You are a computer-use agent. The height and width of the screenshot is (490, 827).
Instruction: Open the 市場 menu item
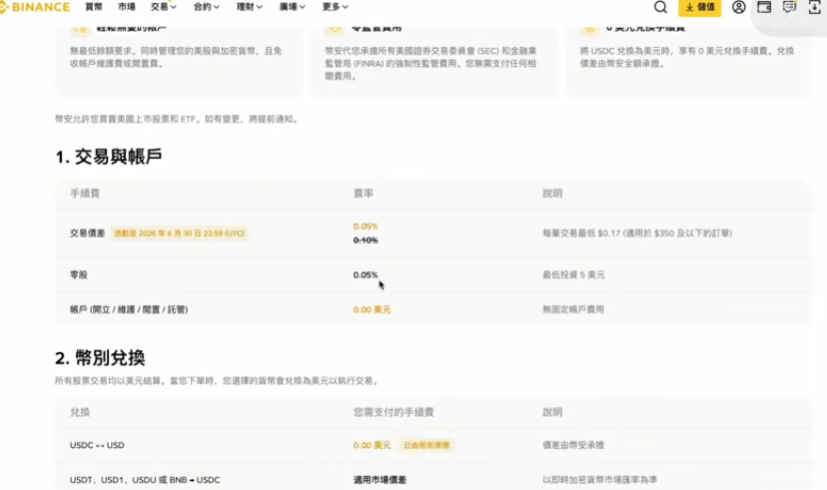[x=127, y=7]
